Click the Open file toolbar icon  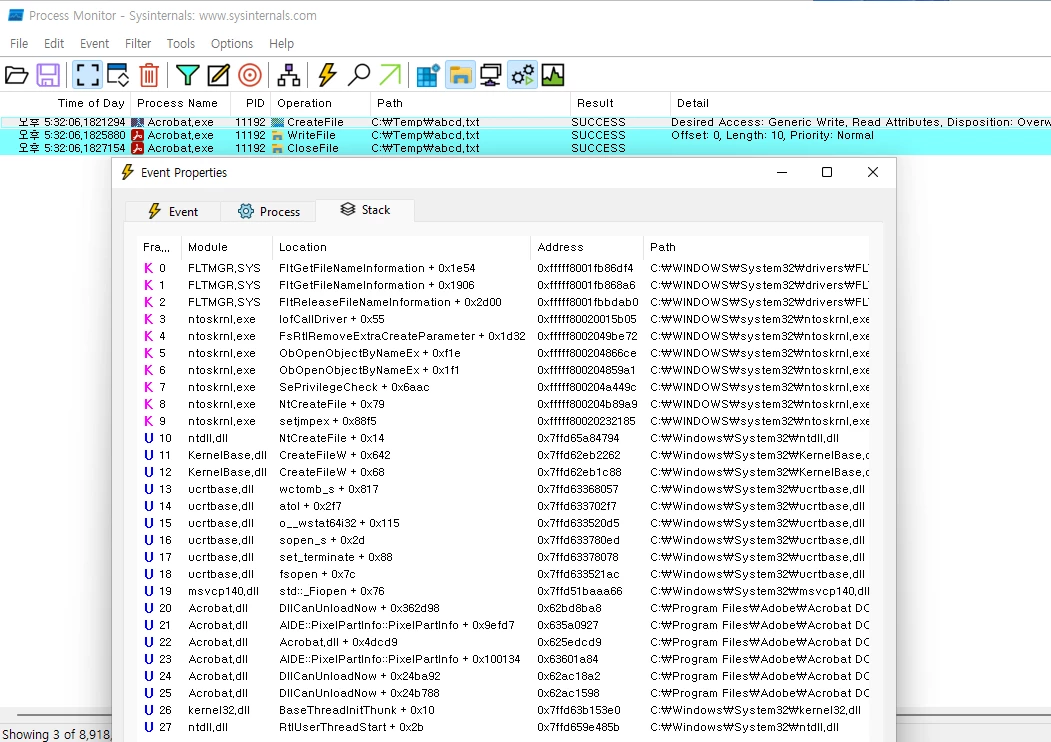coord(17,75)
